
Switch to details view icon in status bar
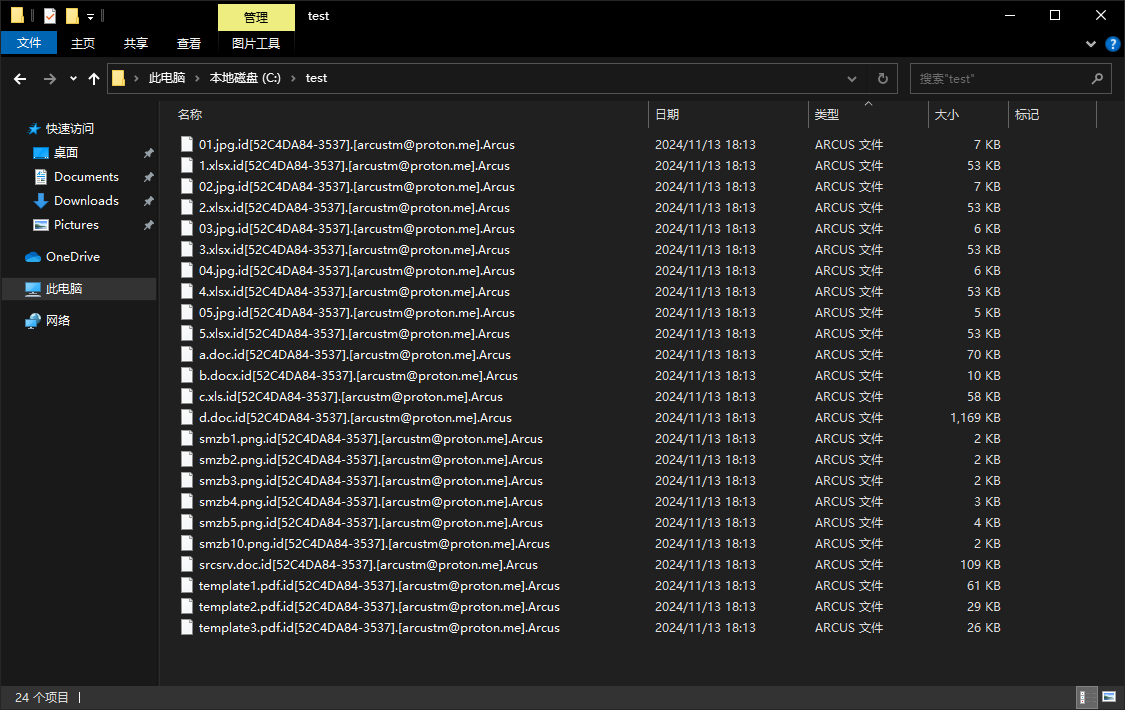(x=1087, y=696)
